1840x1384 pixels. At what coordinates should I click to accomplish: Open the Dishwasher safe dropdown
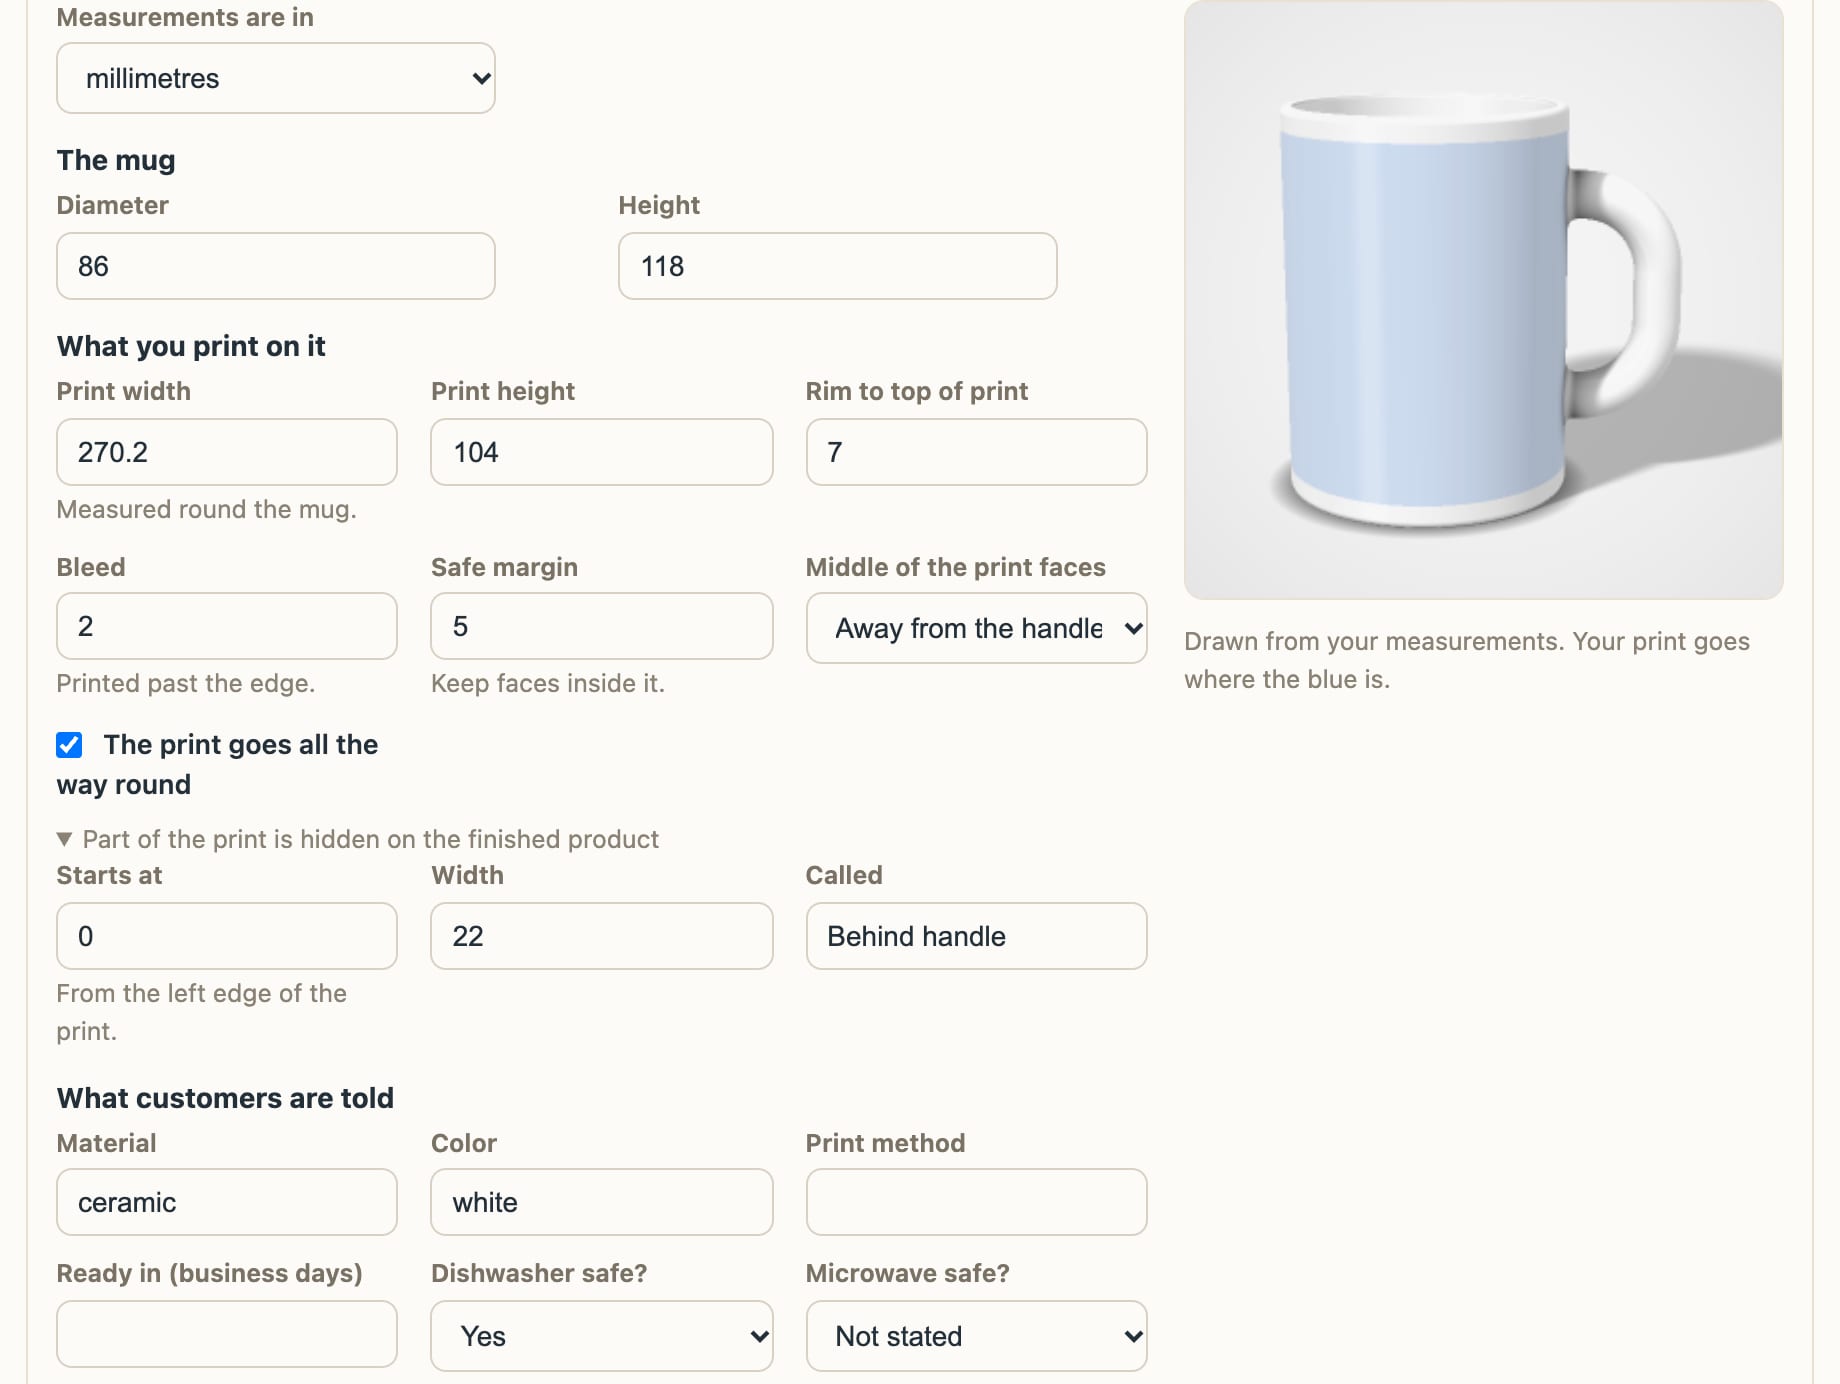tap(601, 1336)
